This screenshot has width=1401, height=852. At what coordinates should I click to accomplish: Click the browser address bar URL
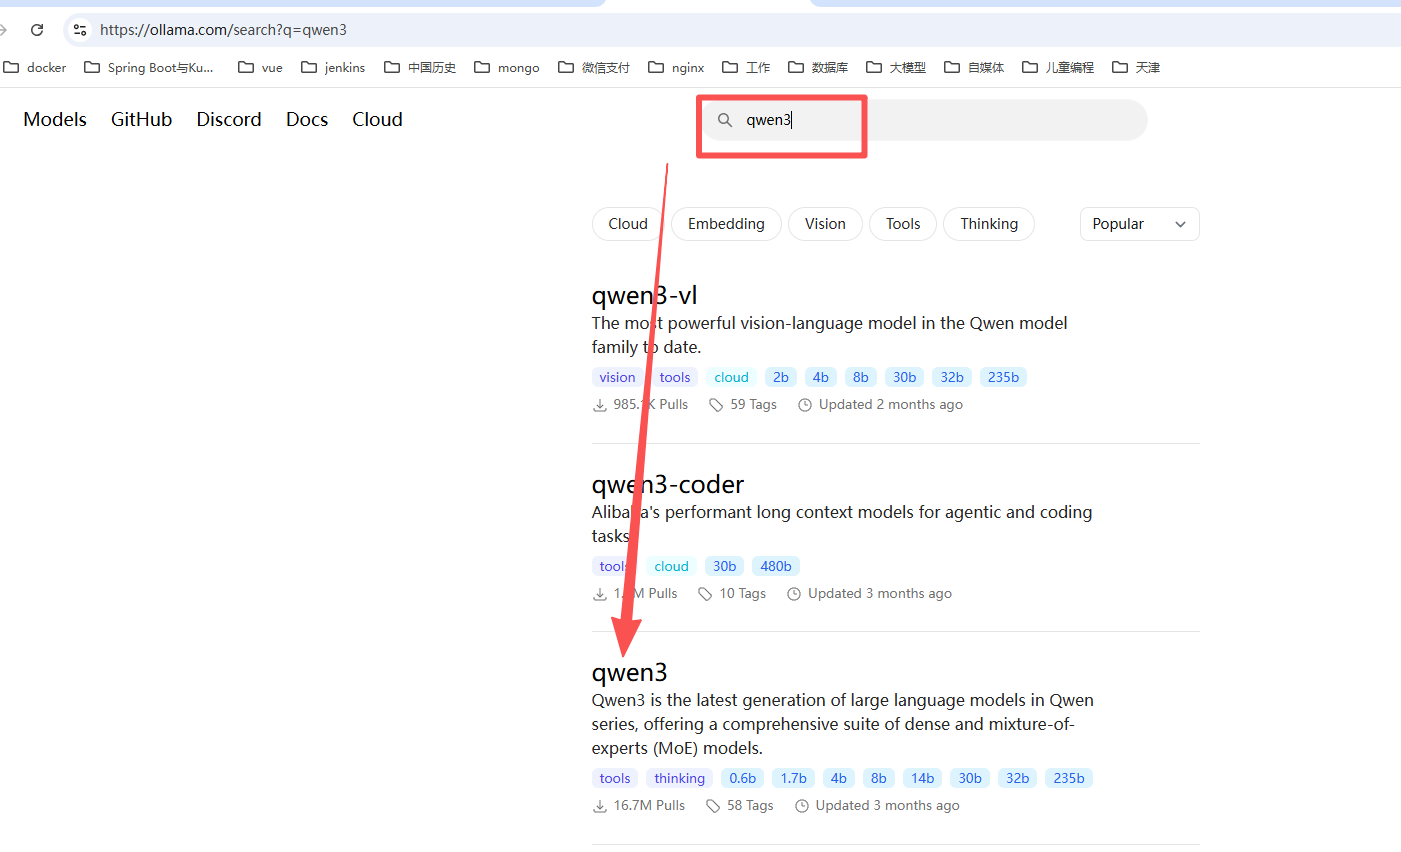pos(223,30)
